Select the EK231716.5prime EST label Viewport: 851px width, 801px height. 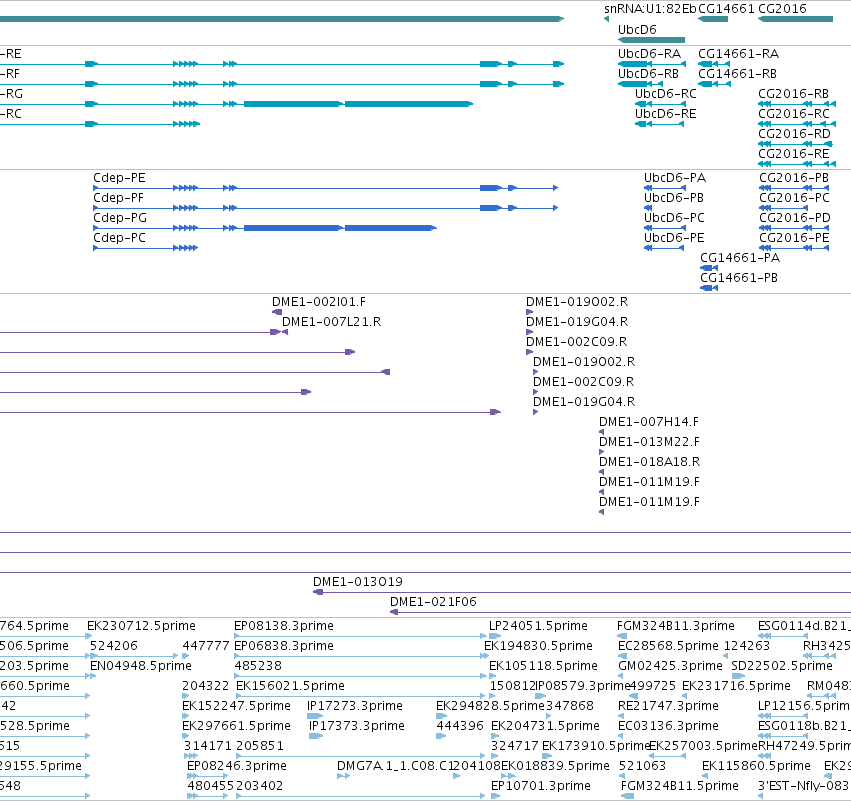736,686
